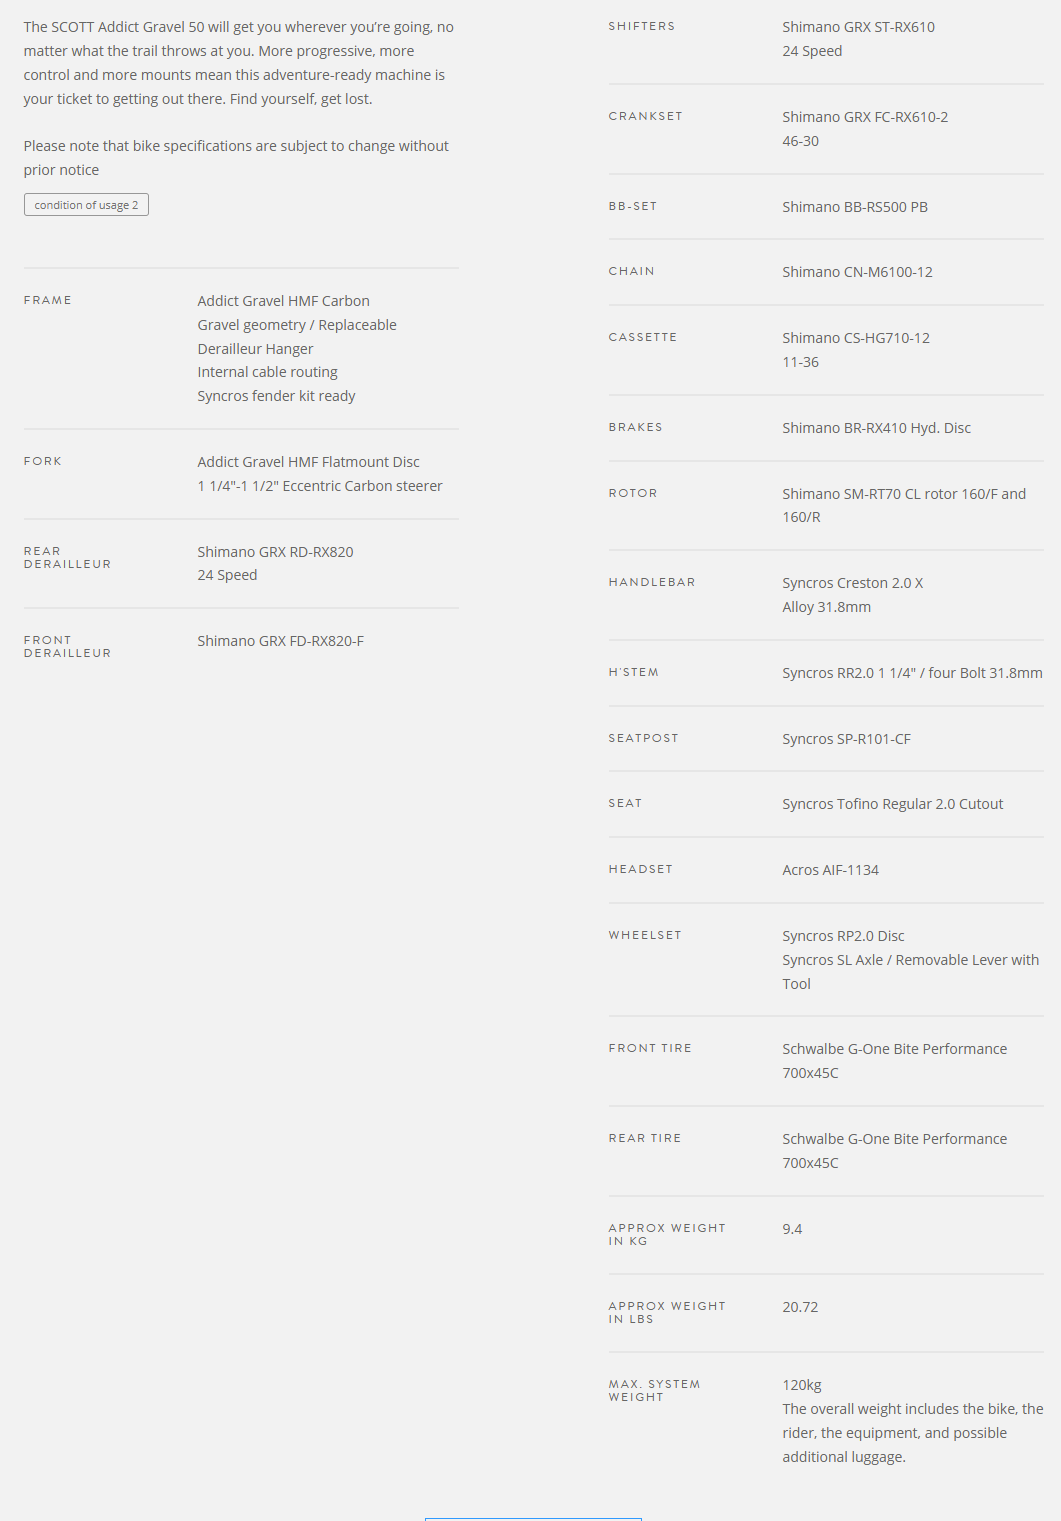
Task: Click the SHIFTERS spec label
Action: [641, 26]
